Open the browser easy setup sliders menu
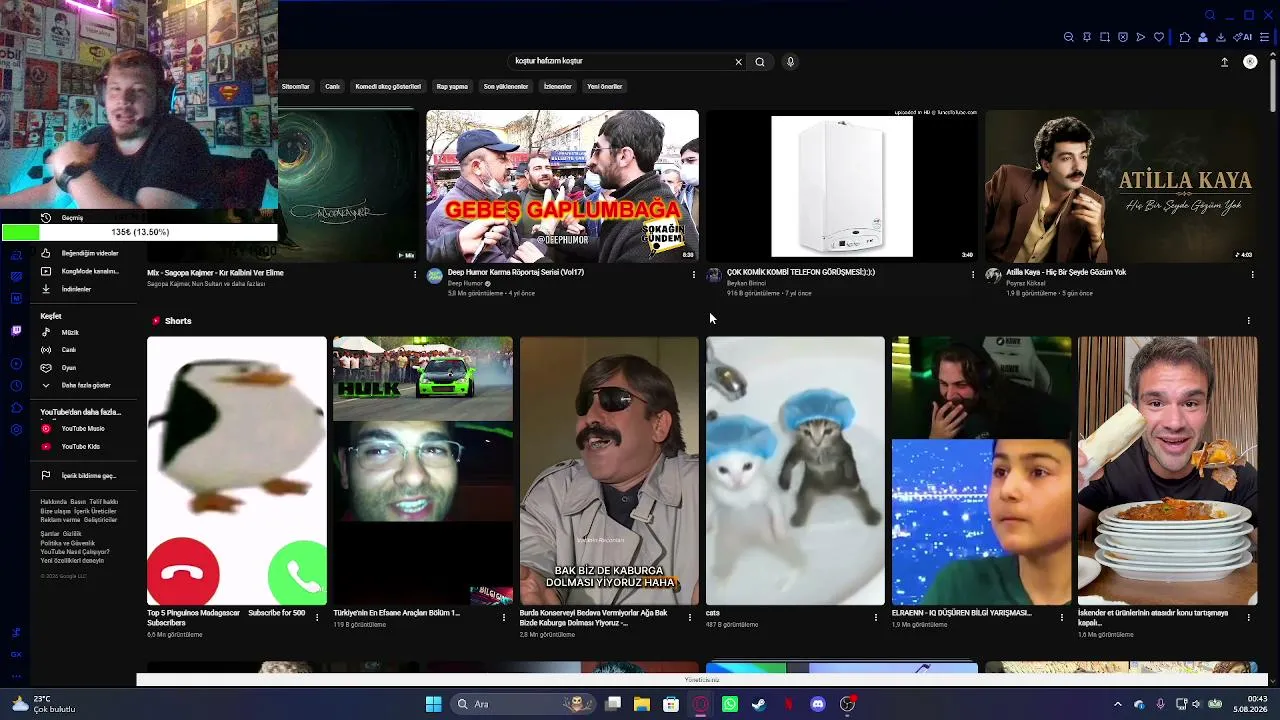Screen dimensions: 1280x720 1265,38
